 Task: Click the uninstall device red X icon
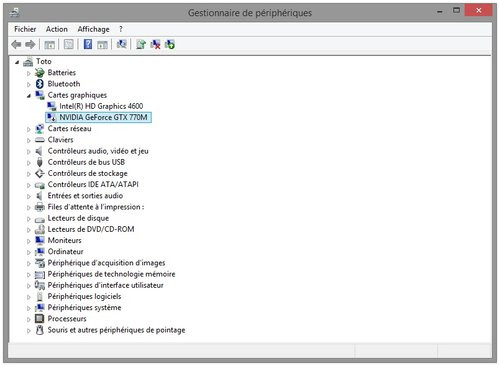click(155, 44)
